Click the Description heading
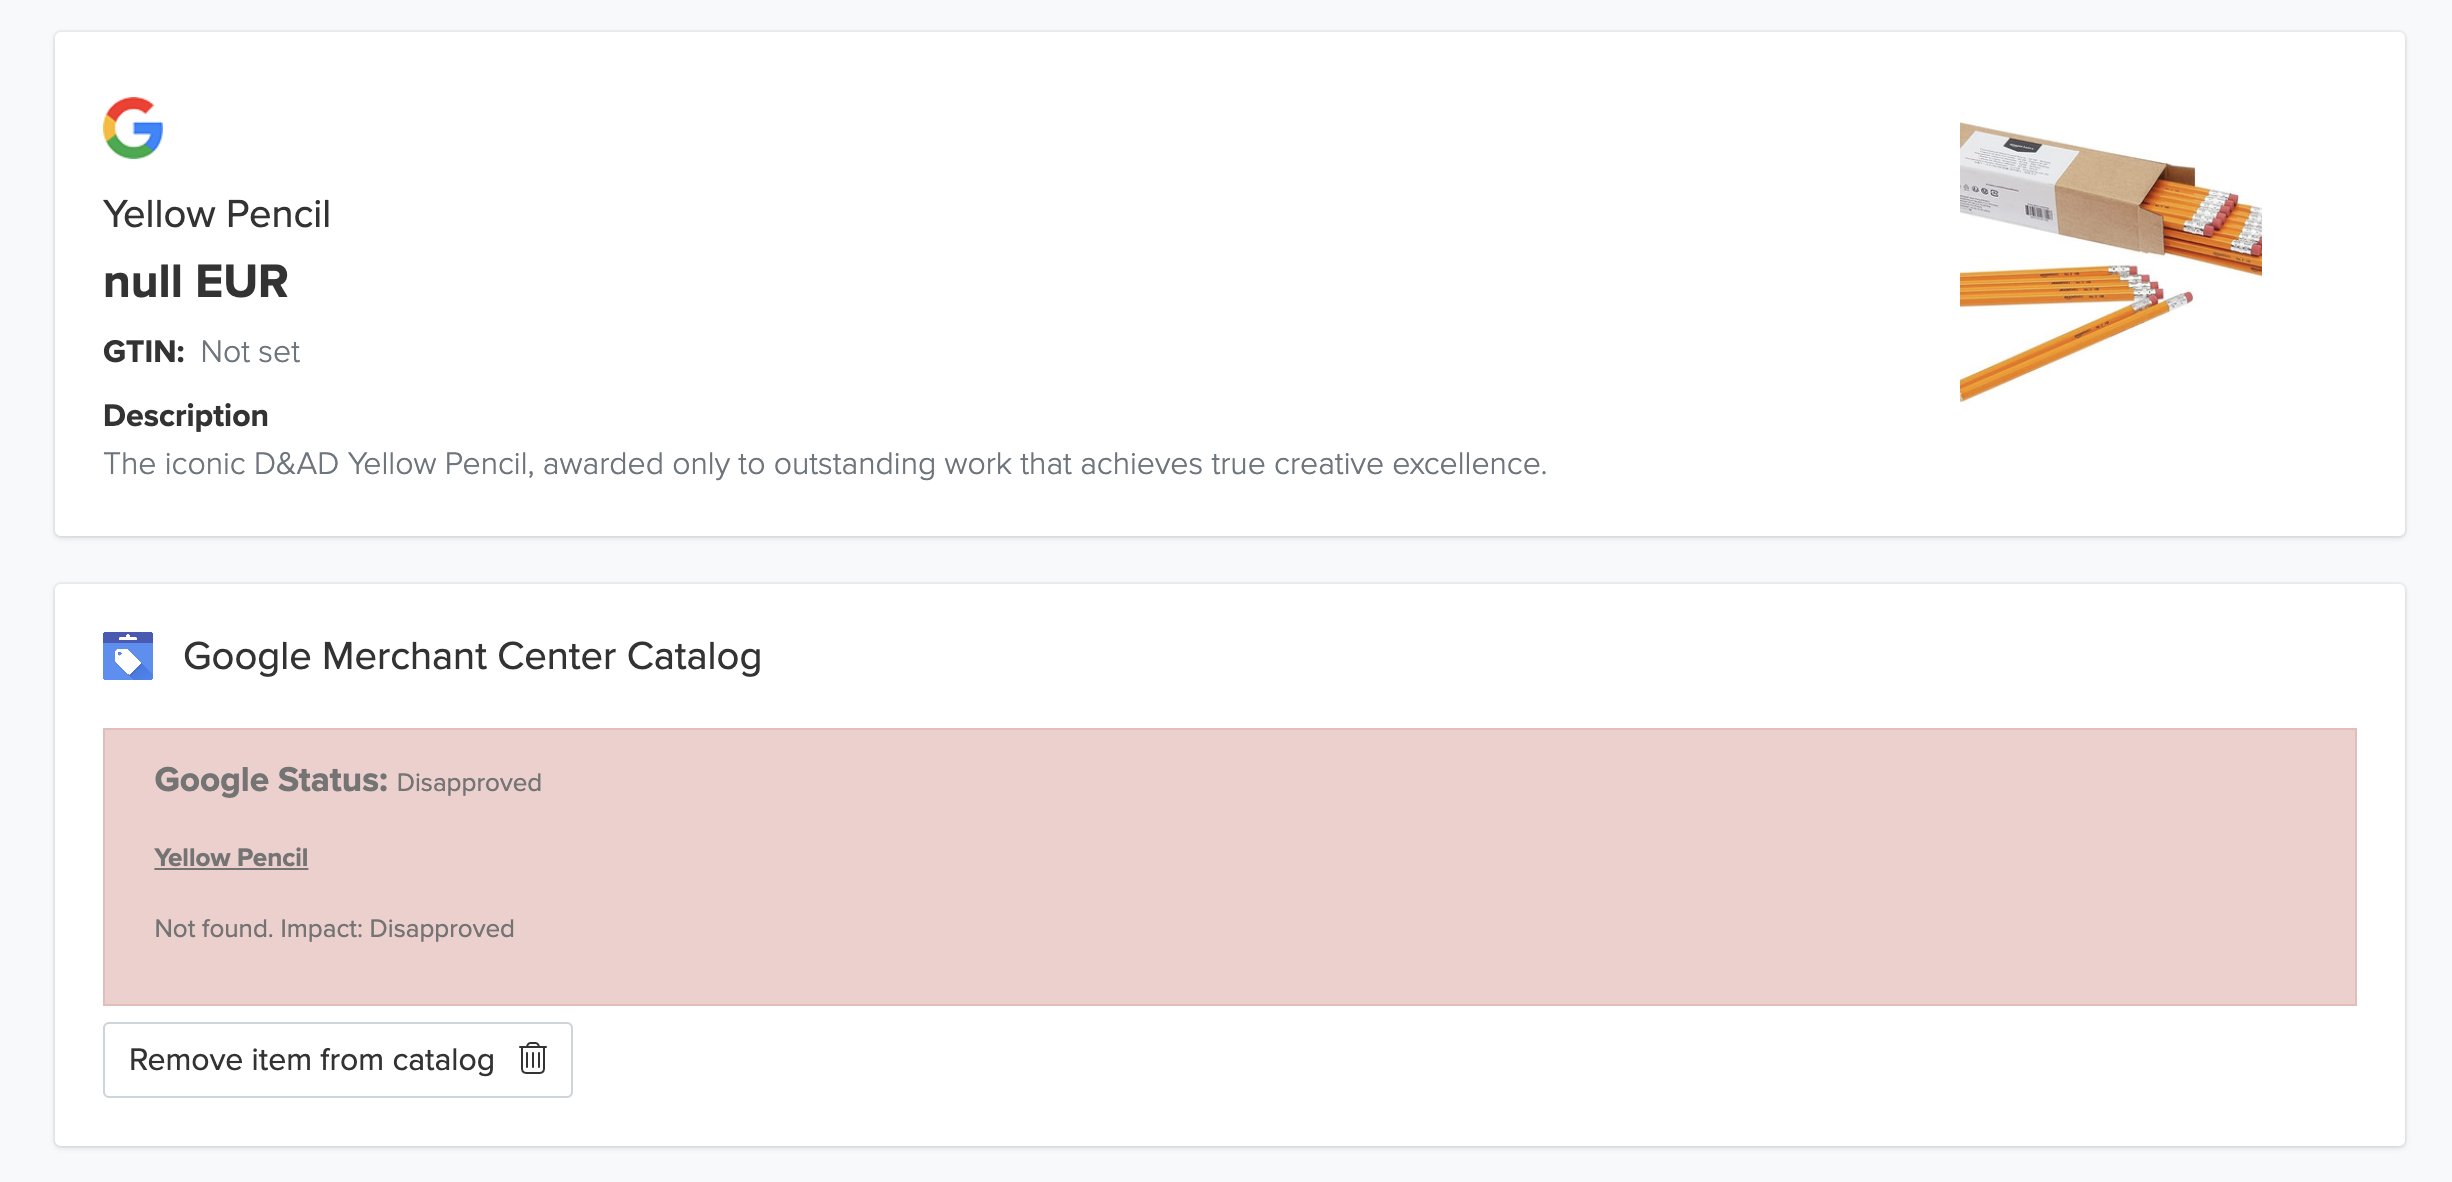The width and height of the screenshot is (2452, 1182). tap(186, 416)
